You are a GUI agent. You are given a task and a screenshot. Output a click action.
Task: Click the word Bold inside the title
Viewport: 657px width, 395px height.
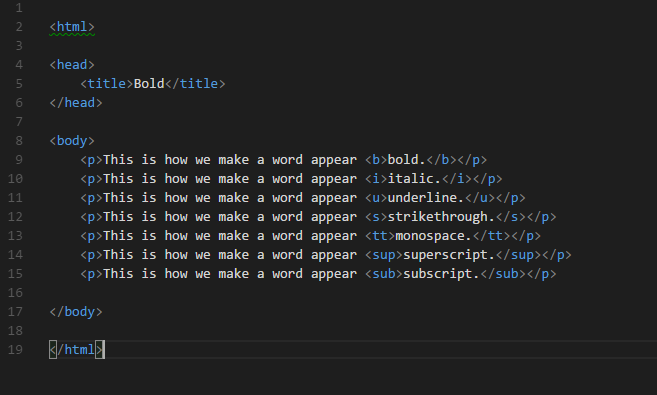(149, 84)
